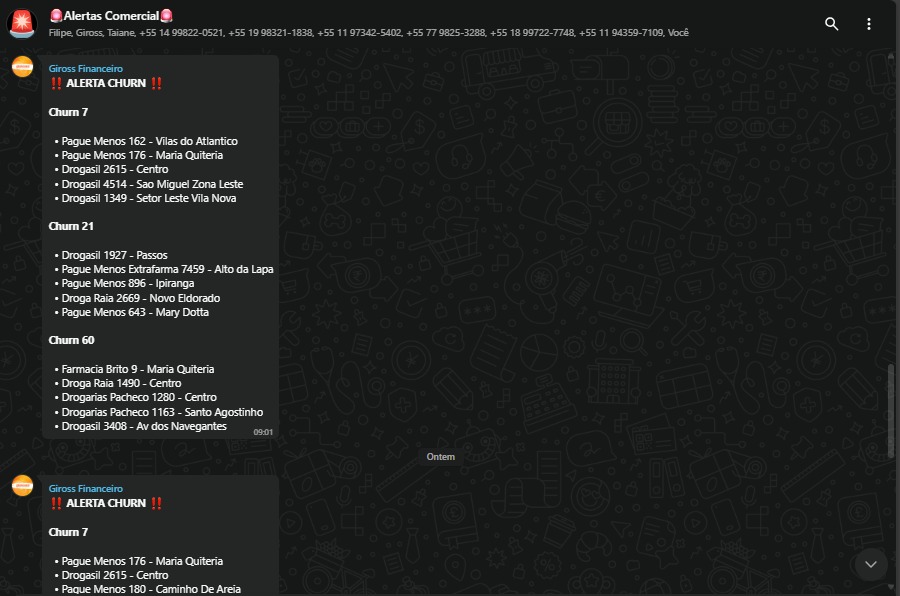The height and width of the screenshot is (596, 900).
Task: Select Pague Menos 162 - Vilas do Atlantico
Action: pyautogui.click(x=149, y=141)
